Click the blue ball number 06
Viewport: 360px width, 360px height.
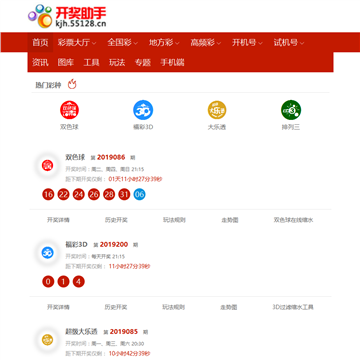tap(139, 194)
